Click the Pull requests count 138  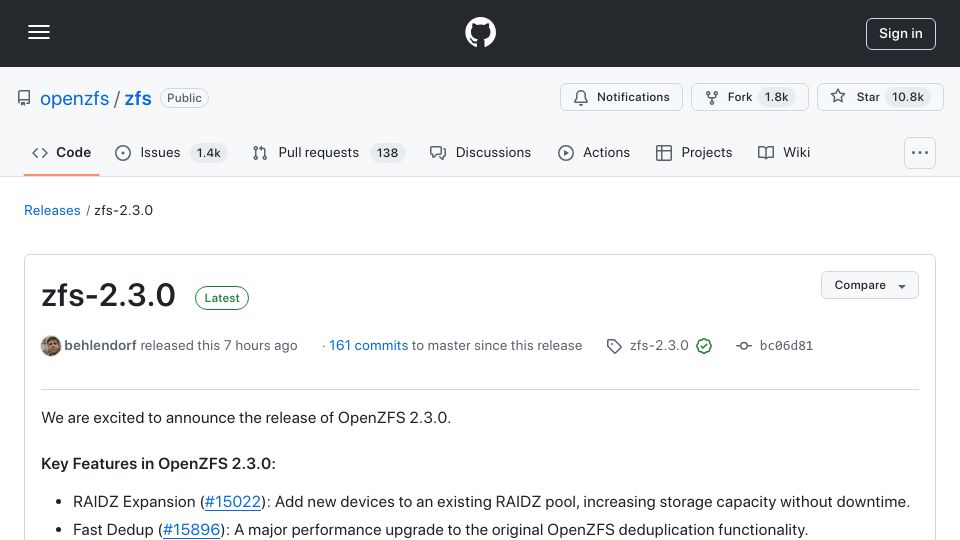pos(387,152)
